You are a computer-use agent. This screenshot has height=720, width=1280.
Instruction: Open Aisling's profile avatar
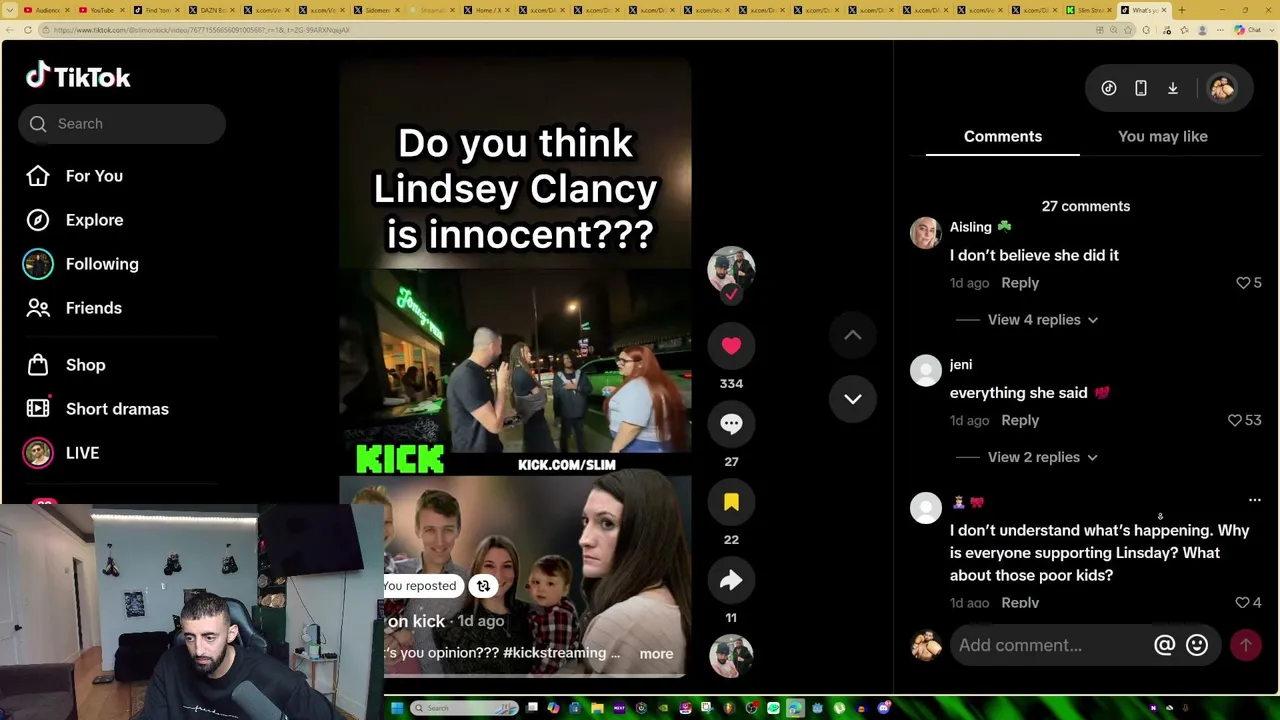click(x=926, y=233)
